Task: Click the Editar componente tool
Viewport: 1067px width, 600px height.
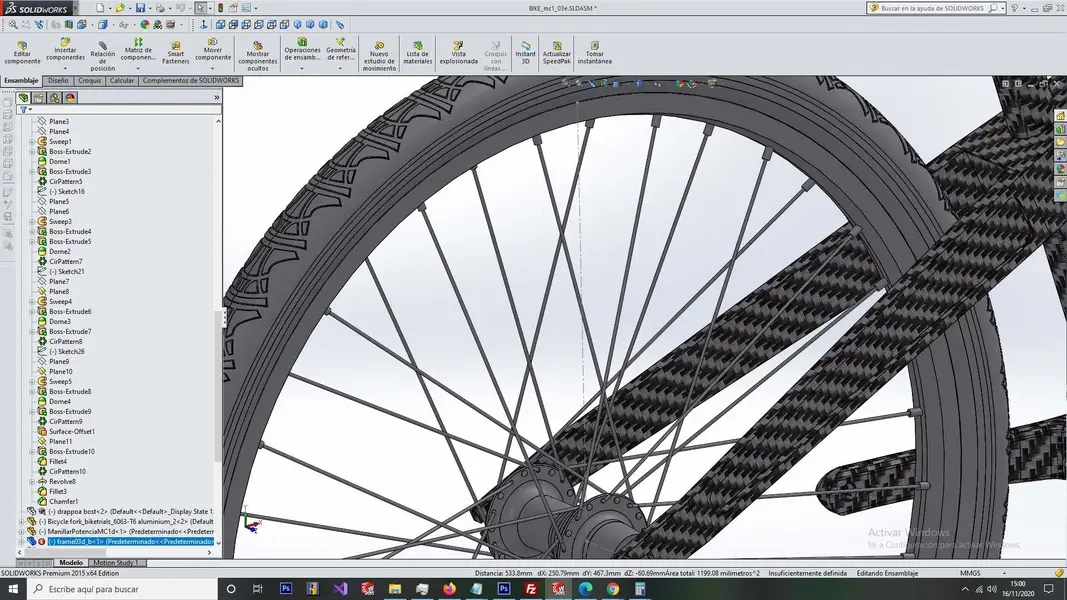Action: (x=22, y=53)
